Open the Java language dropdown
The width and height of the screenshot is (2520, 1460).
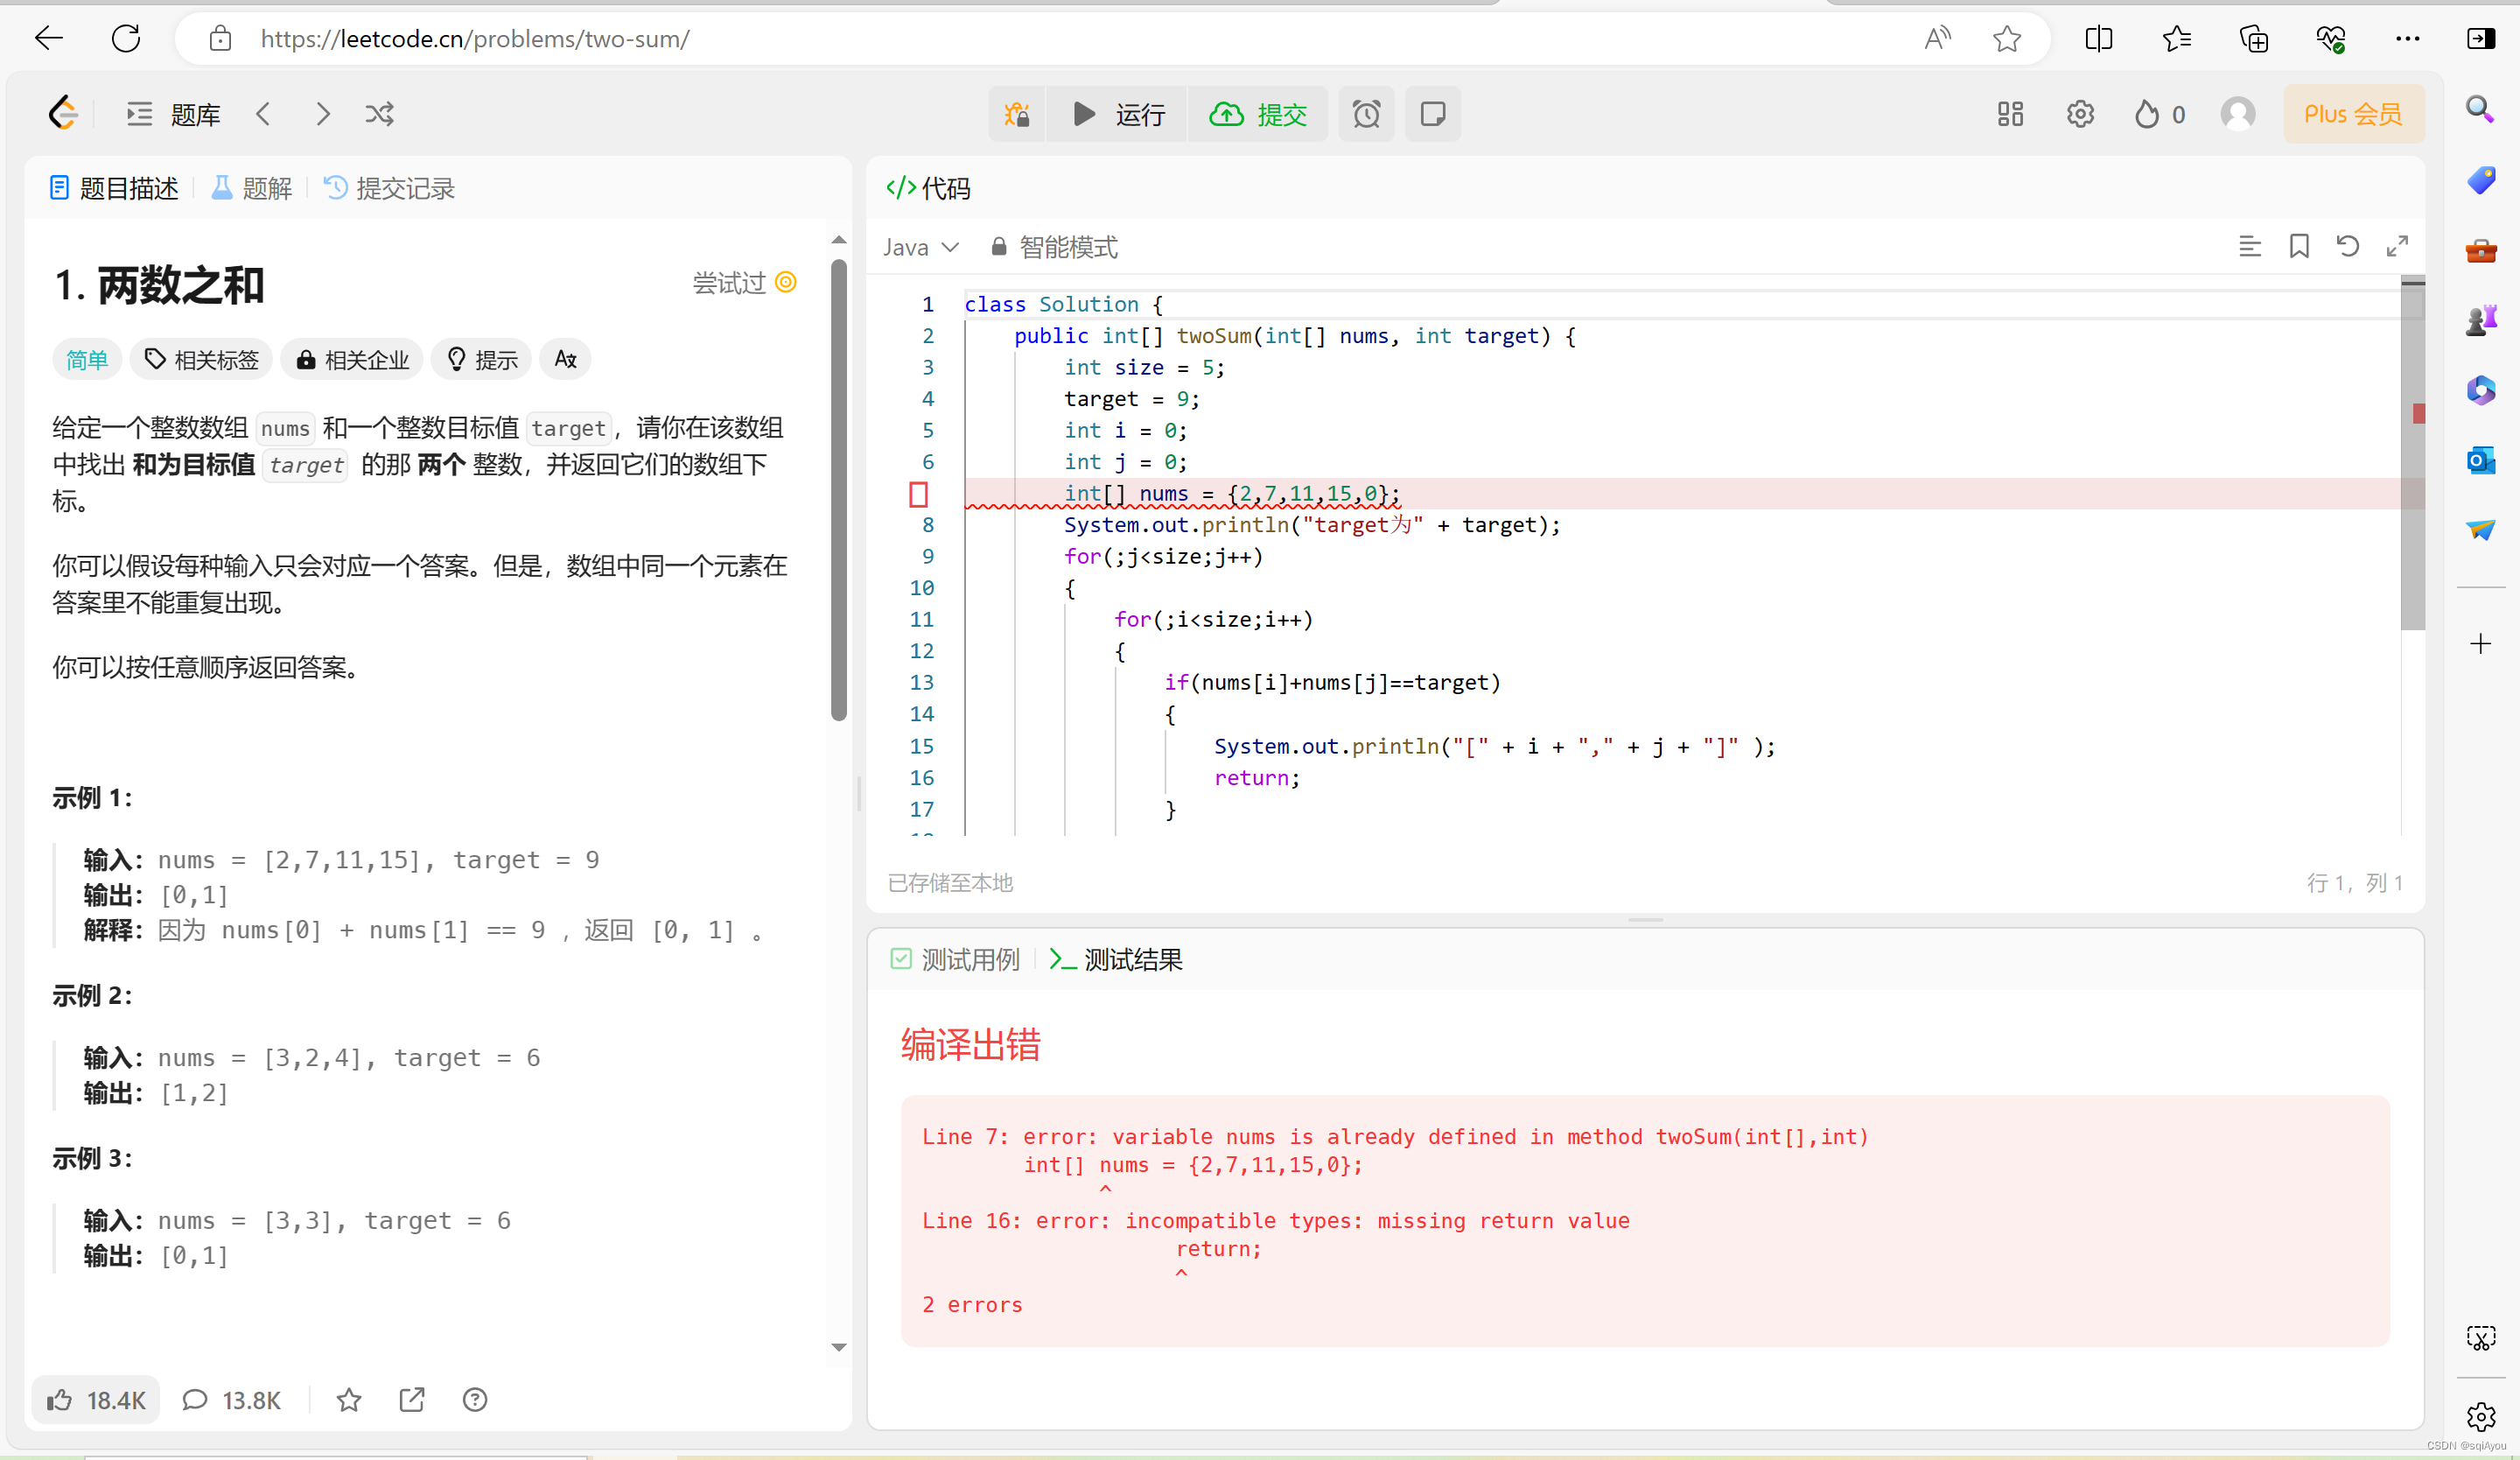pyautogui.click(x=920, y=247)
